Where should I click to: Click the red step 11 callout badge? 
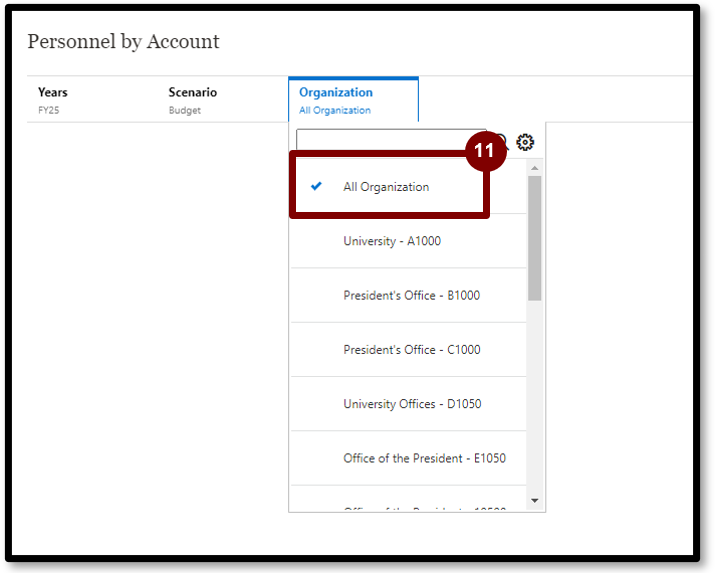pos(484,151)
